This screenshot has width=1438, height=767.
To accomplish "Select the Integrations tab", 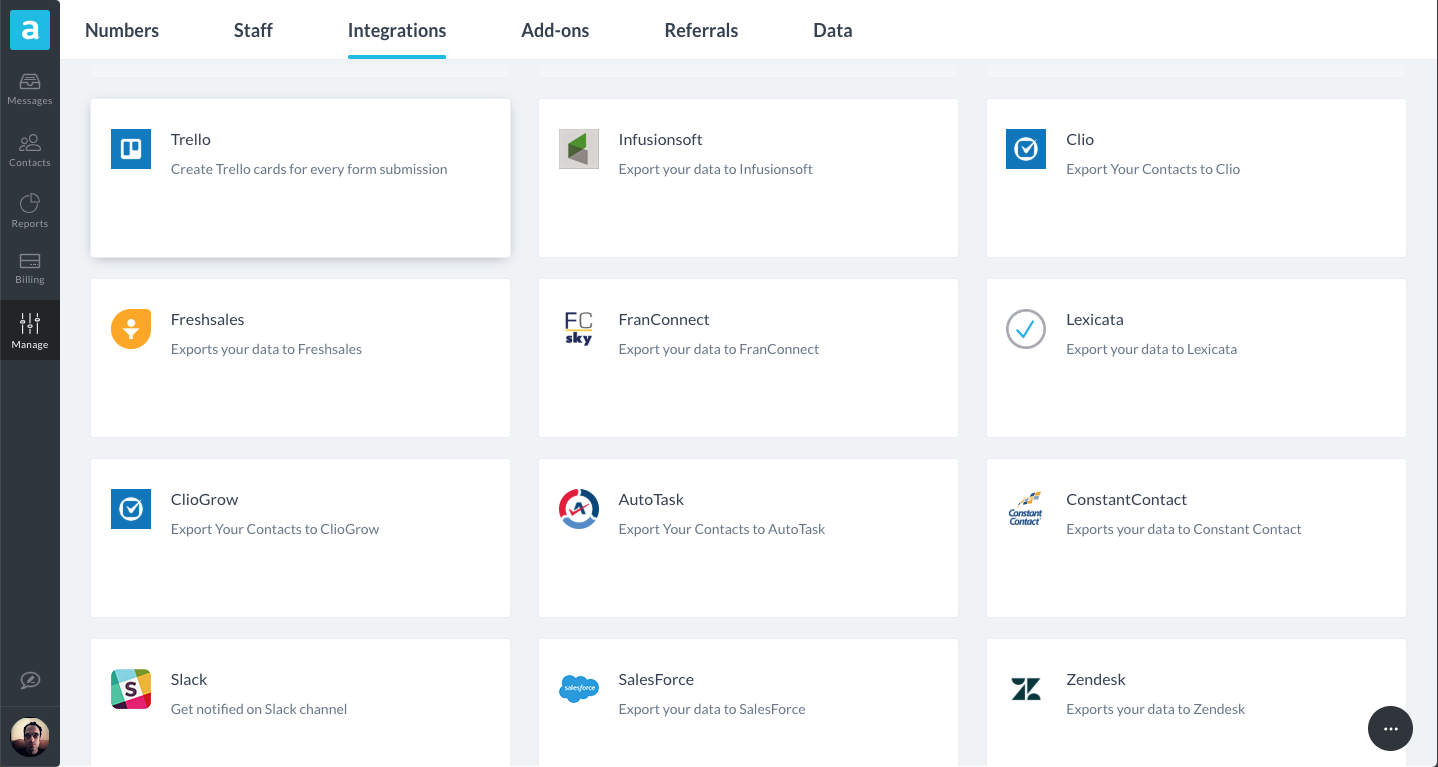I will pos(397,30).
